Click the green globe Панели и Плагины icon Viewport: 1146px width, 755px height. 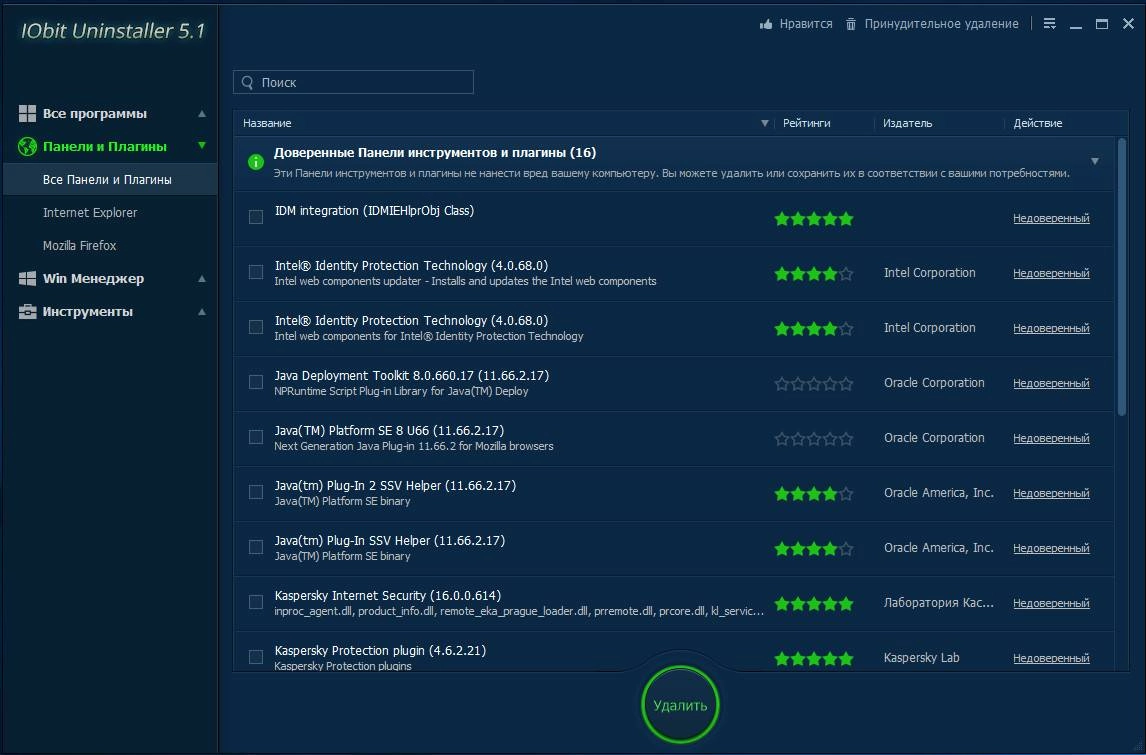(x=27, y=146)
